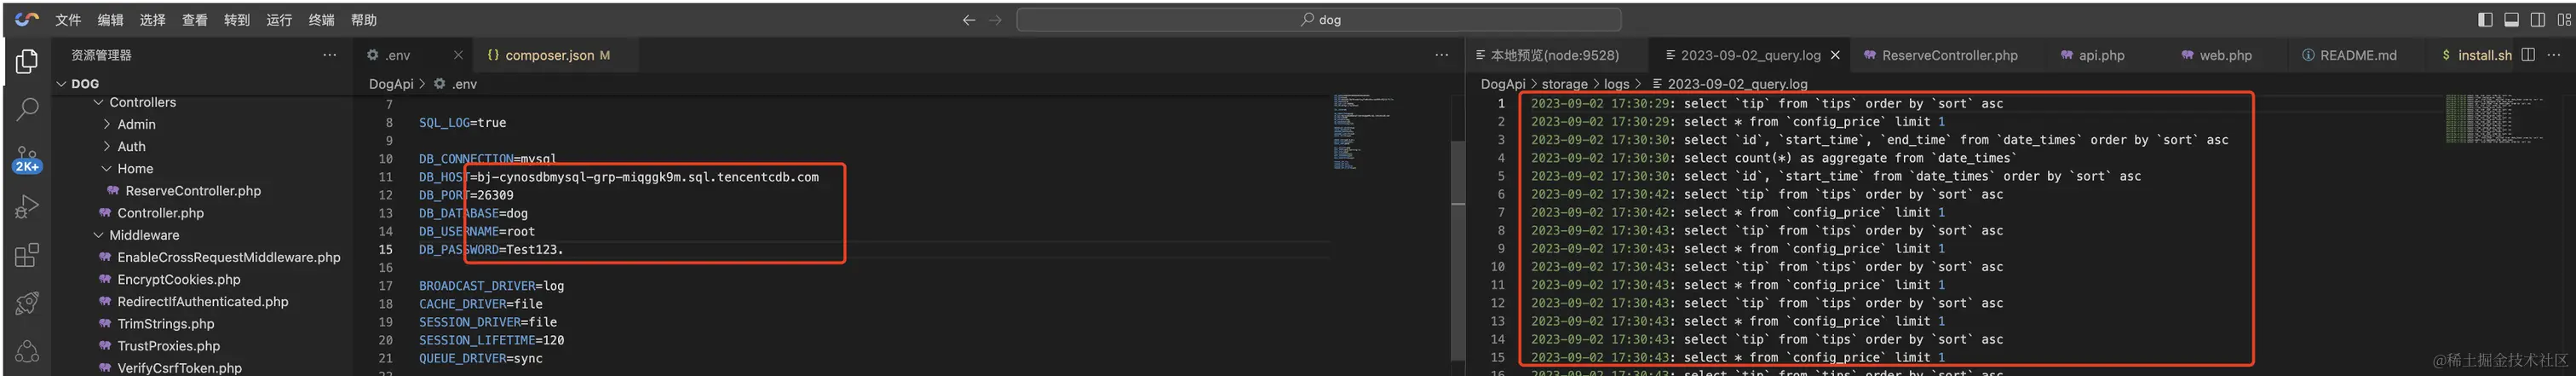This screenshot has width=2576, height=376.
Task: Open the Search view in activity bar
Action: tap(27, 108)
